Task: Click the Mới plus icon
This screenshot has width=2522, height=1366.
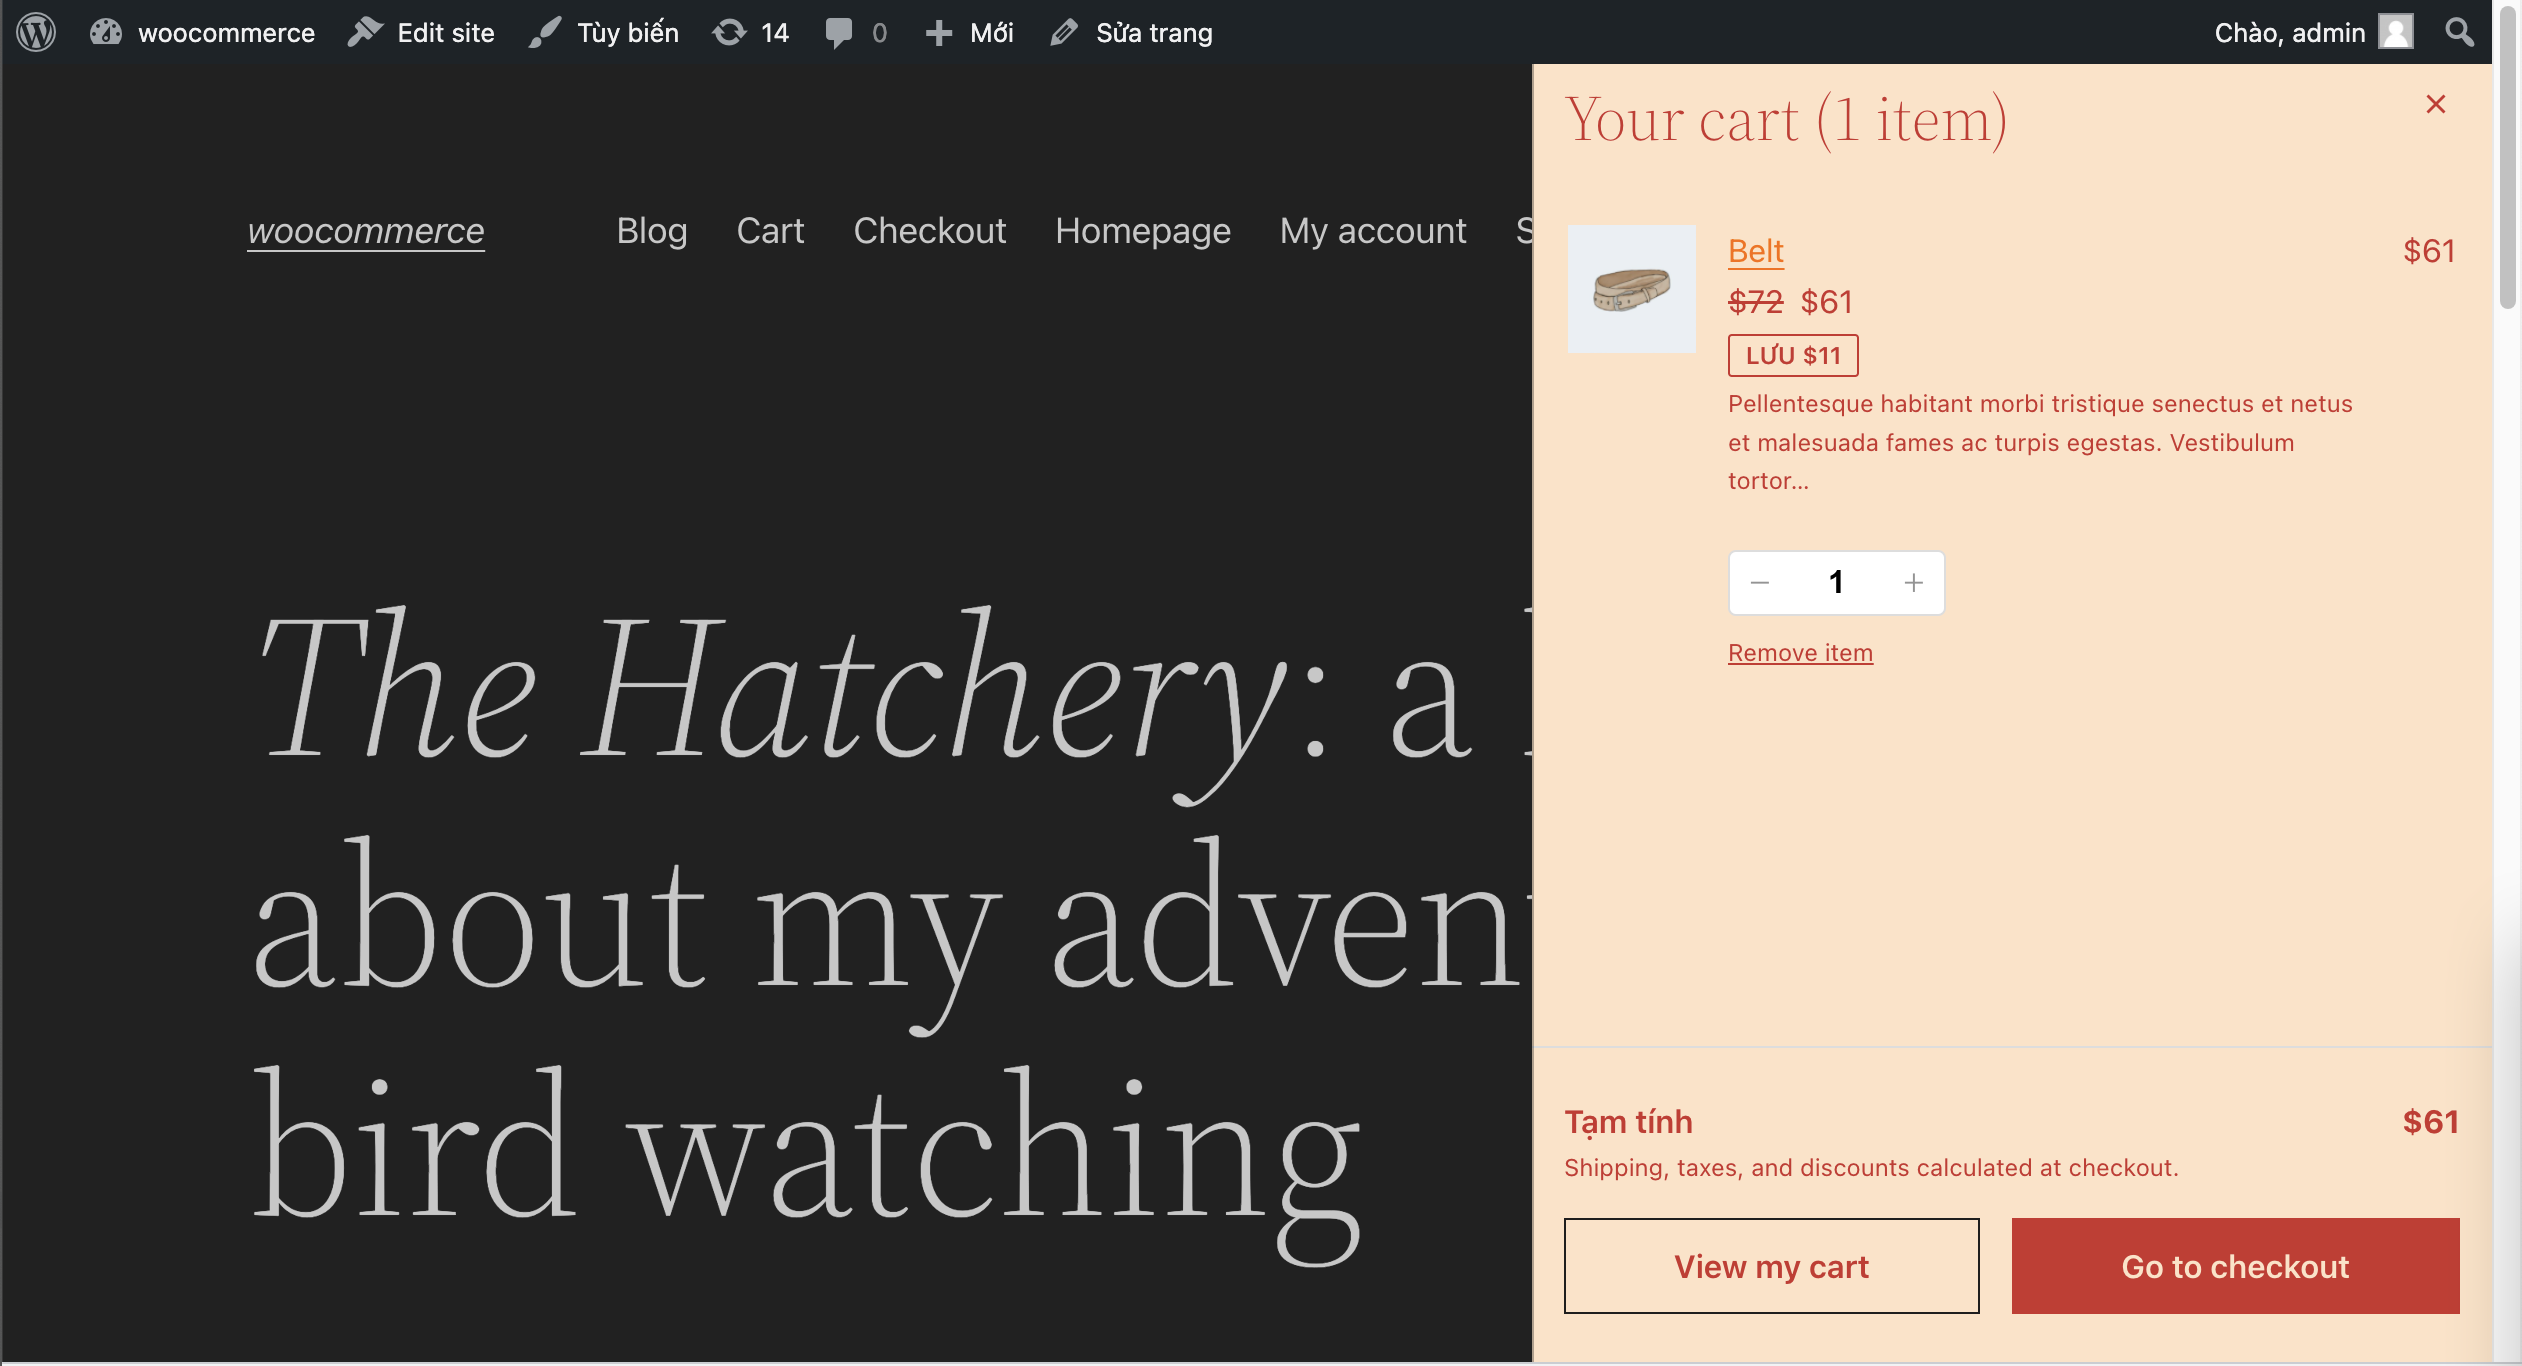Action: (x=938, y=32)
